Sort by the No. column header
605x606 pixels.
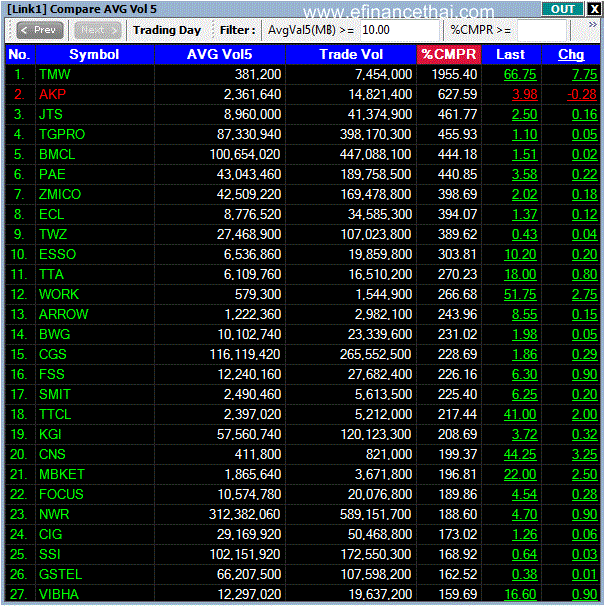click(20, 54)
